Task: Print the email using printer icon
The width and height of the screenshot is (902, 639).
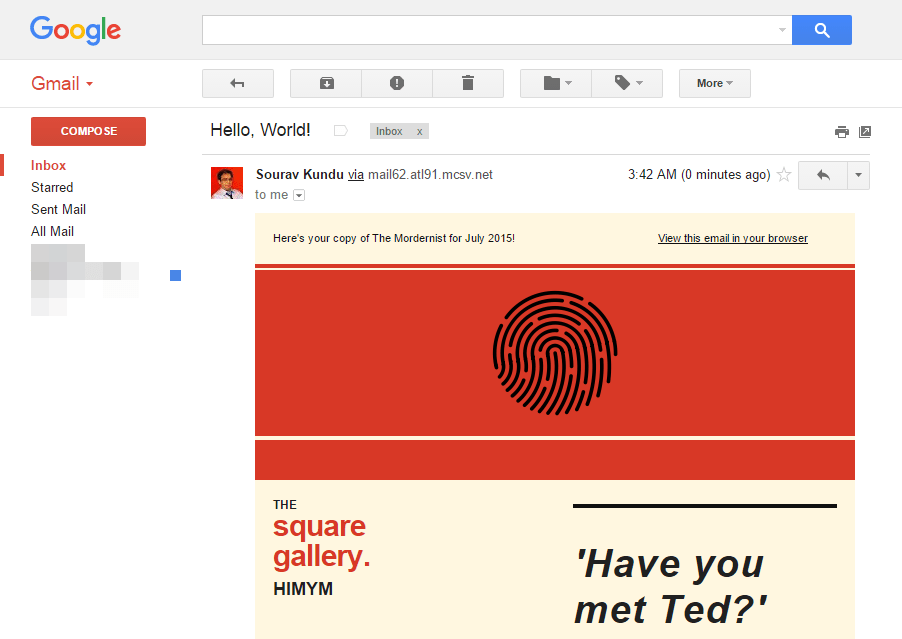Action: pos(842,132)
